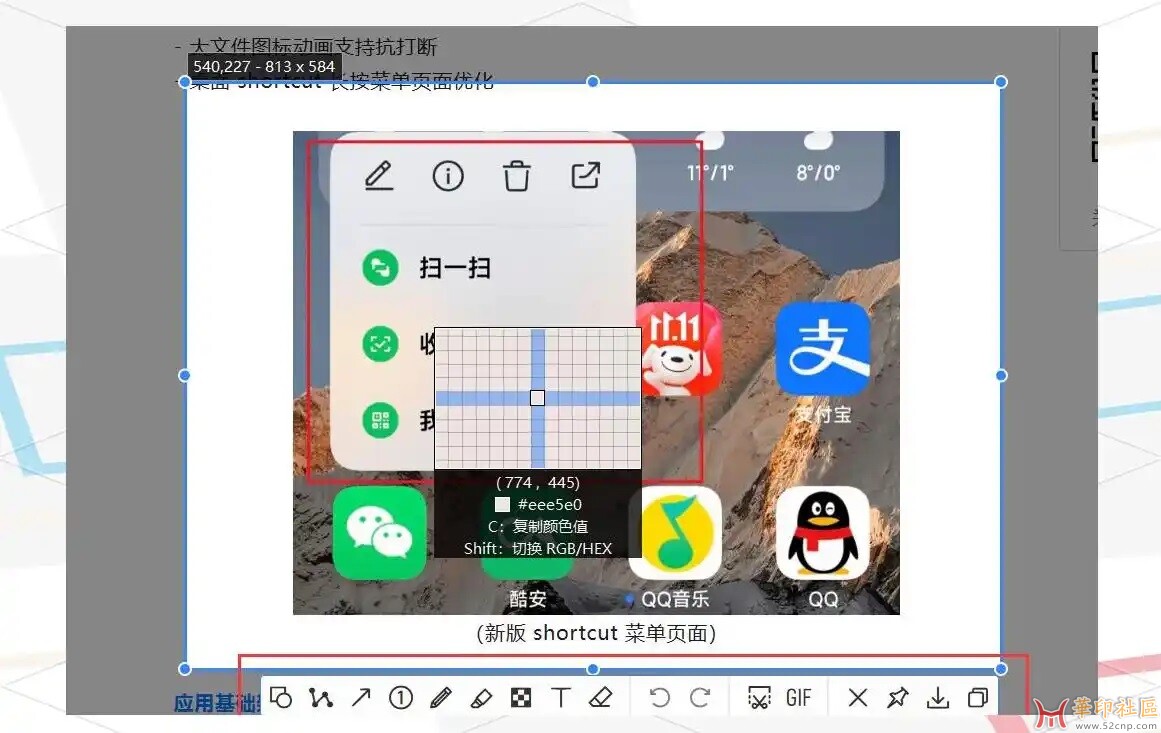Screen dimensions: 1161x733
Task: Start GIF recording
Action: coord(799,697)
